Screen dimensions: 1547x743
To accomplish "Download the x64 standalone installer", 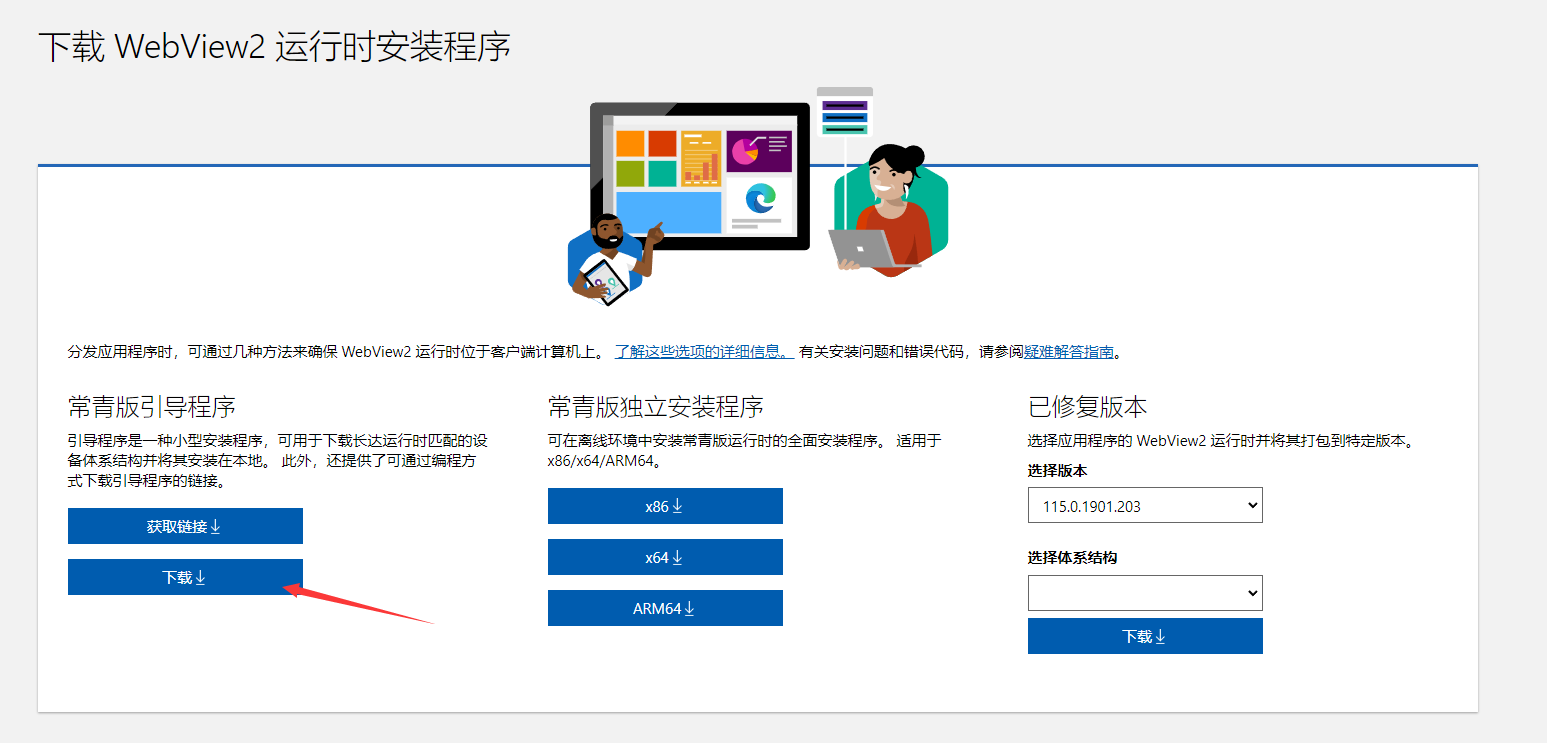I will (665, 557).
